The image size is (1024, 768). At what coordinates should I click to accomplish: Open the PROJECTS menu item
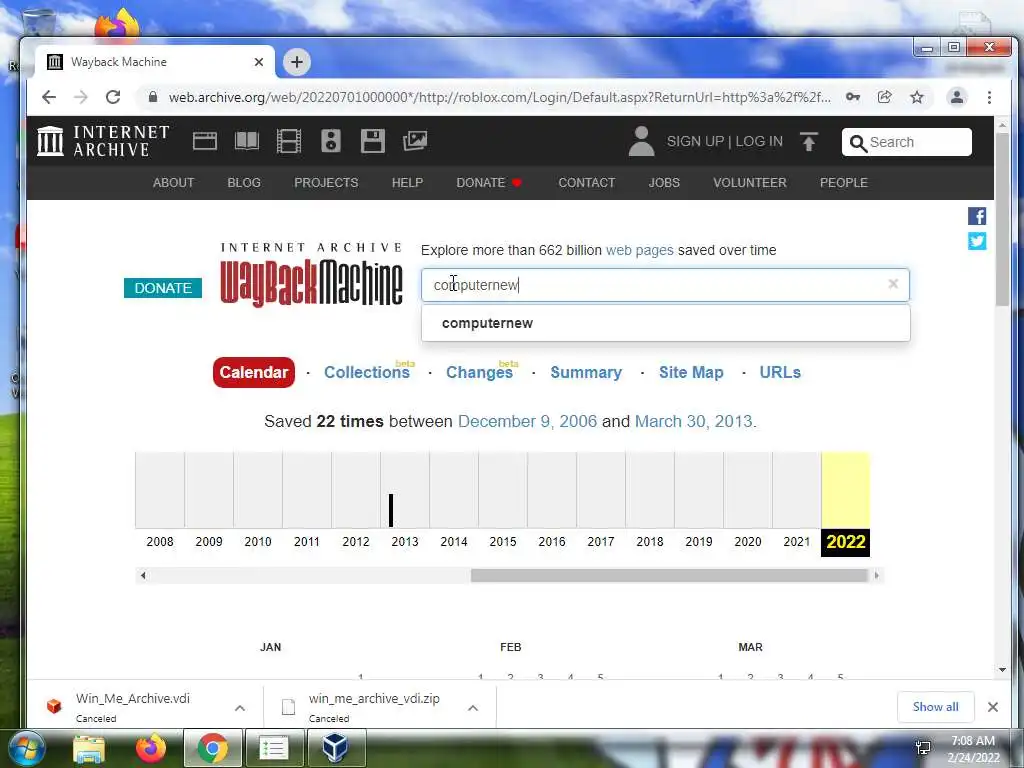(326, 183)
